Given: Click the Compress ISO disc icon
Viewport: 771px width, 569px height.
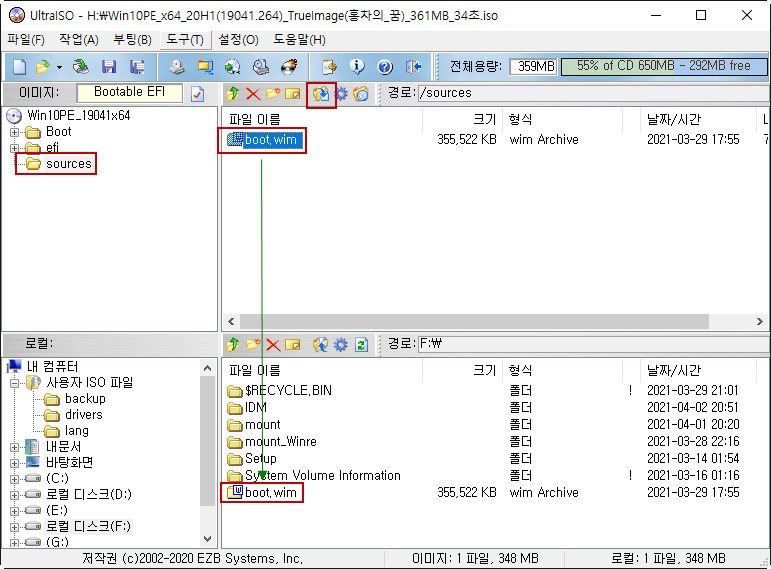Looking at the screenshot, I should click(x=233, y=66).
